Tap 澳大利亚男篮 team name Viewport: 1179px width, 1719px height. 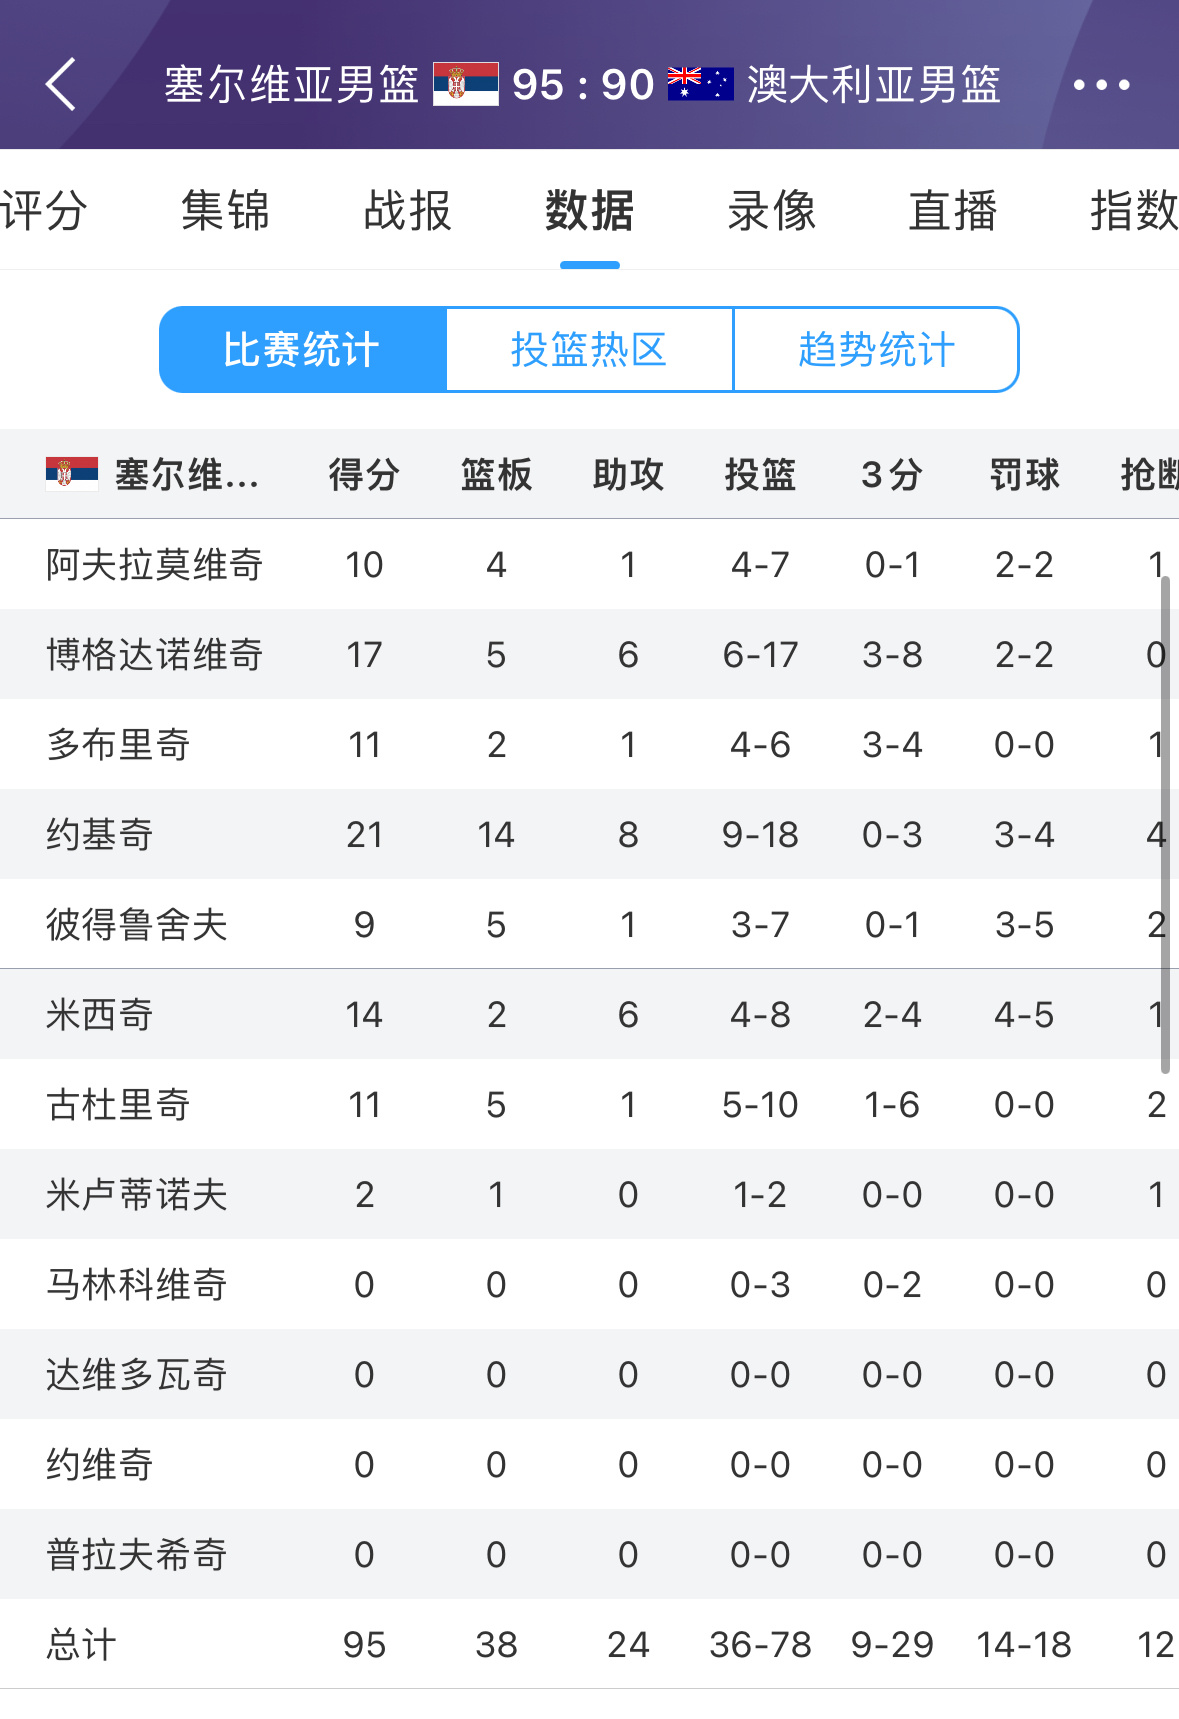click(873, 85)
